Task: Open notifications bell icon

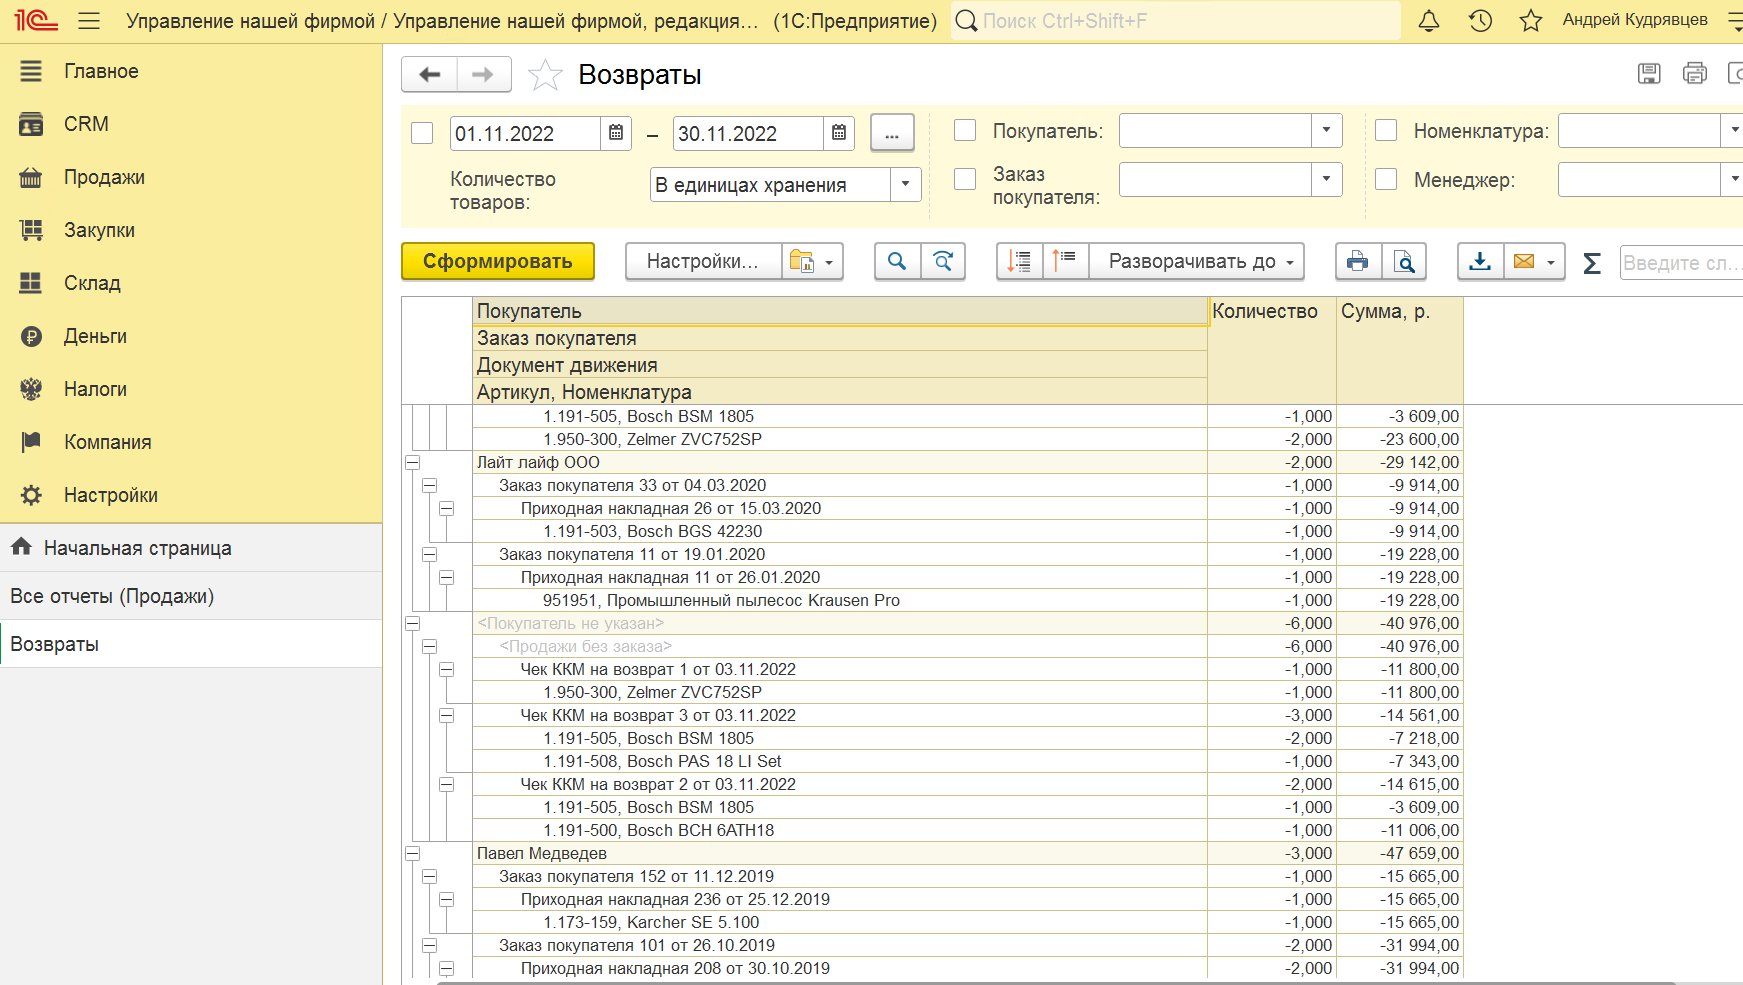Action: tap(1429, 20)
